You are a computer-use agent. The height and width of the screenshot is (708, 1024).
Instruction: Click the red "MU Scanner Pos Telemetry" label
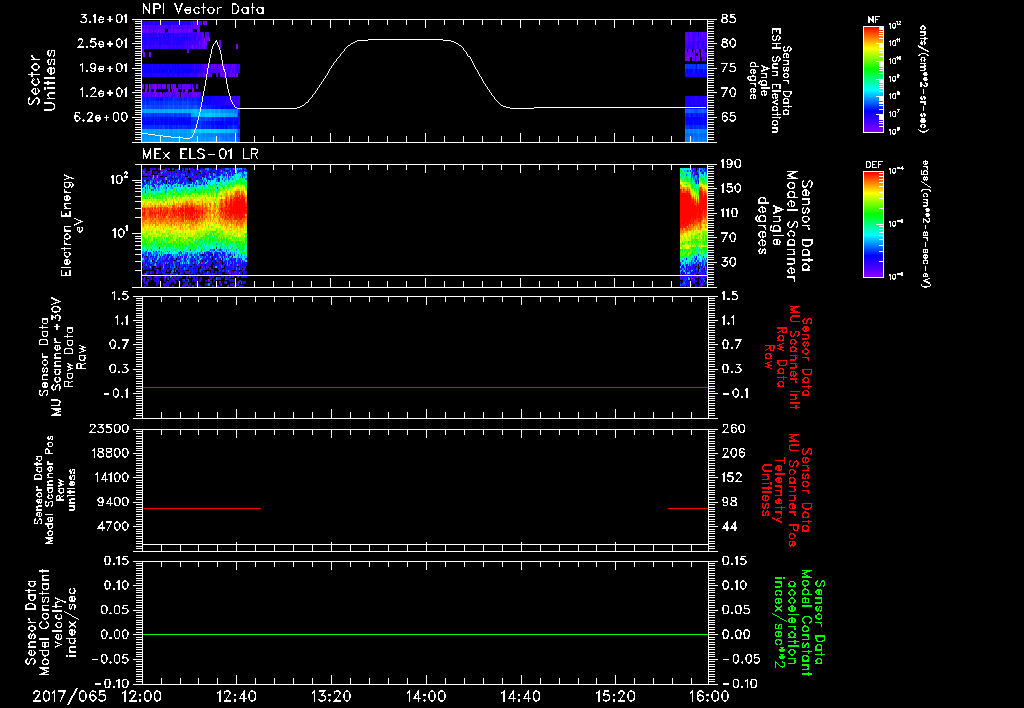787,490
